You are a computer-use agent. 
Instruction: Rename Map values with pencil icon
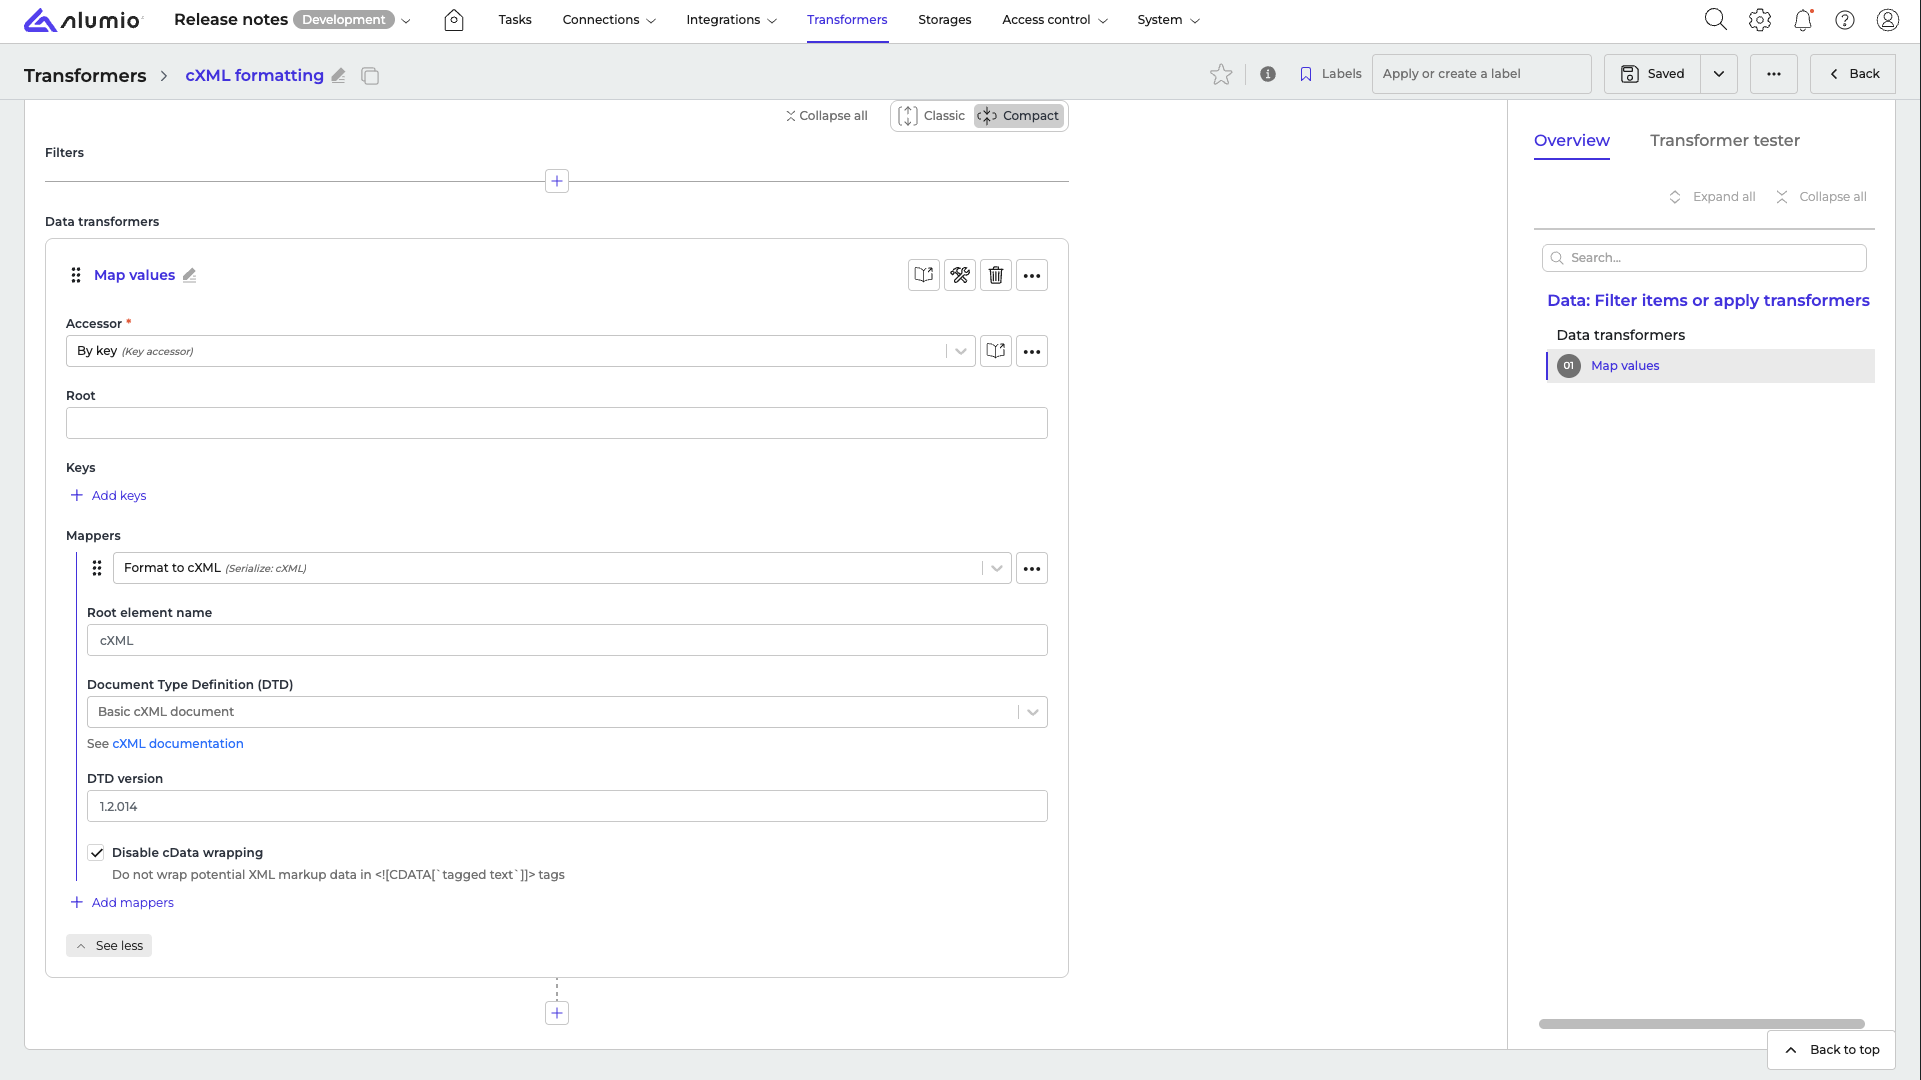tap(189, 275)
